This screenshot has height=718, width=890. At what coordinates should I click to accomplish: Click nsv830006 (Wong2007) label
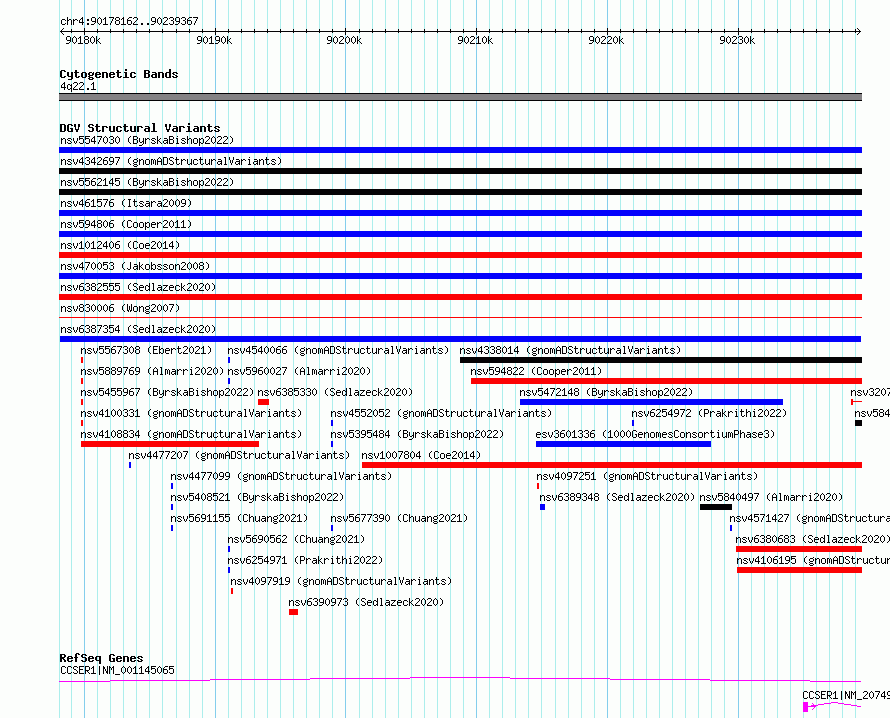[x=120, y=308]
